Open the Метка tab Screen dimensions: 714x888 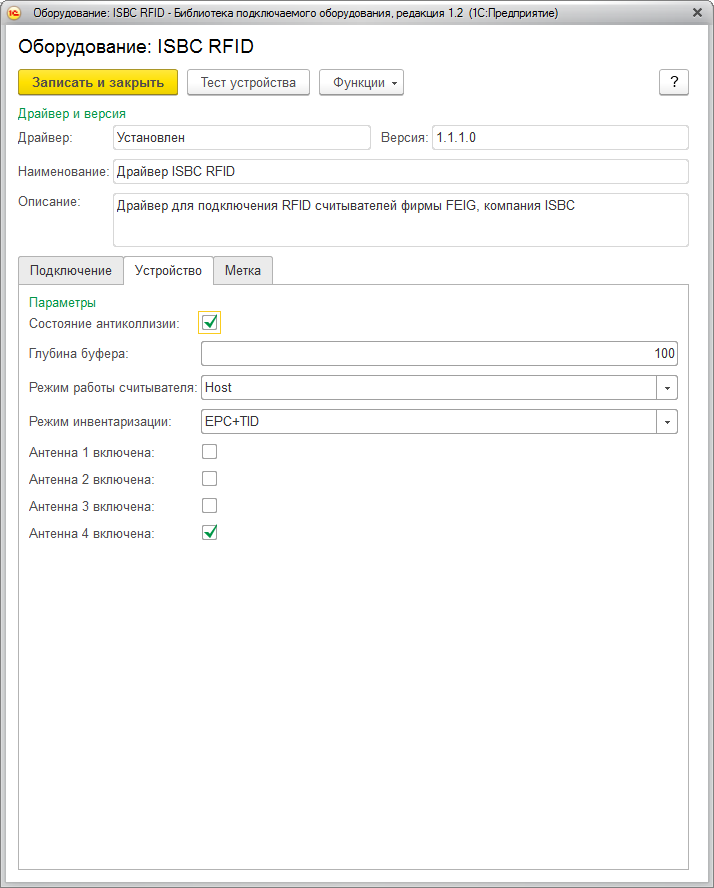tap(243, 271)
